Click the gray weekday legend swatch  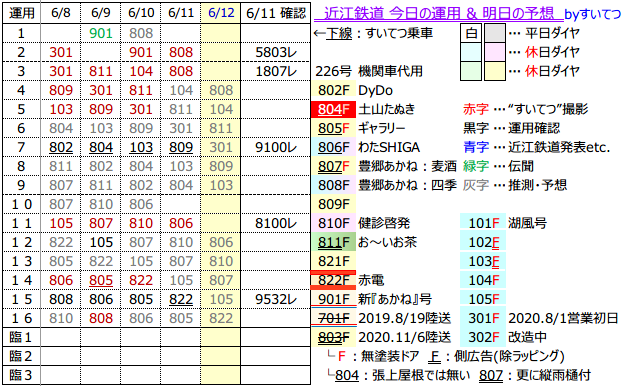(x=495, y=33)
